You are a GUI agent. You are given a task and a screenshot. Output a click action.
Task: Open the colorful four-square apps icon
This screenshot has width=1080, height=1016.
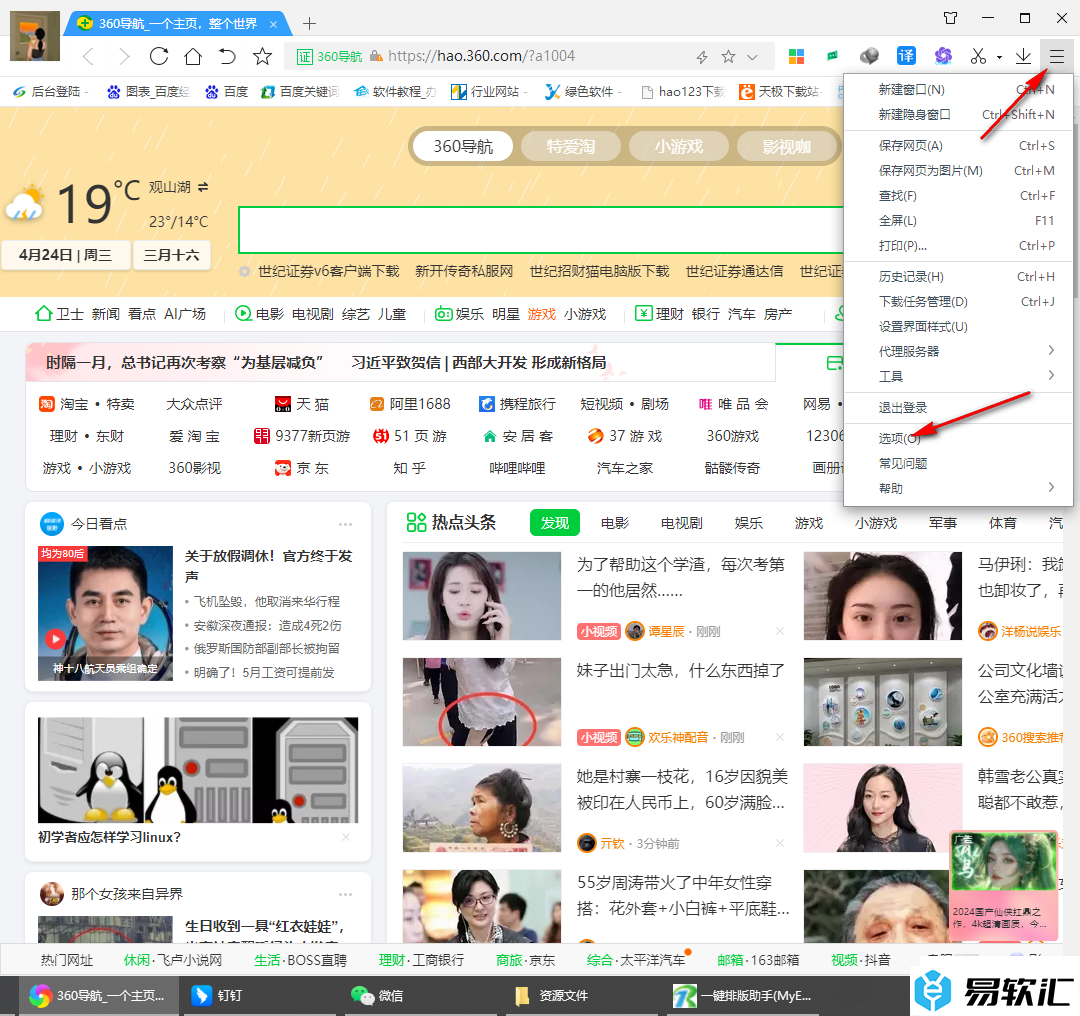797,56
